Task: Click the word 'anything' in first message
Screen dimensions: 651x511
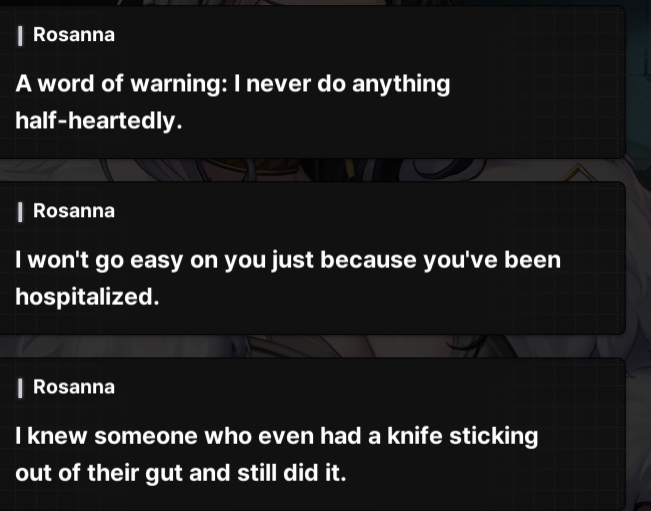Action: (401, 85)
